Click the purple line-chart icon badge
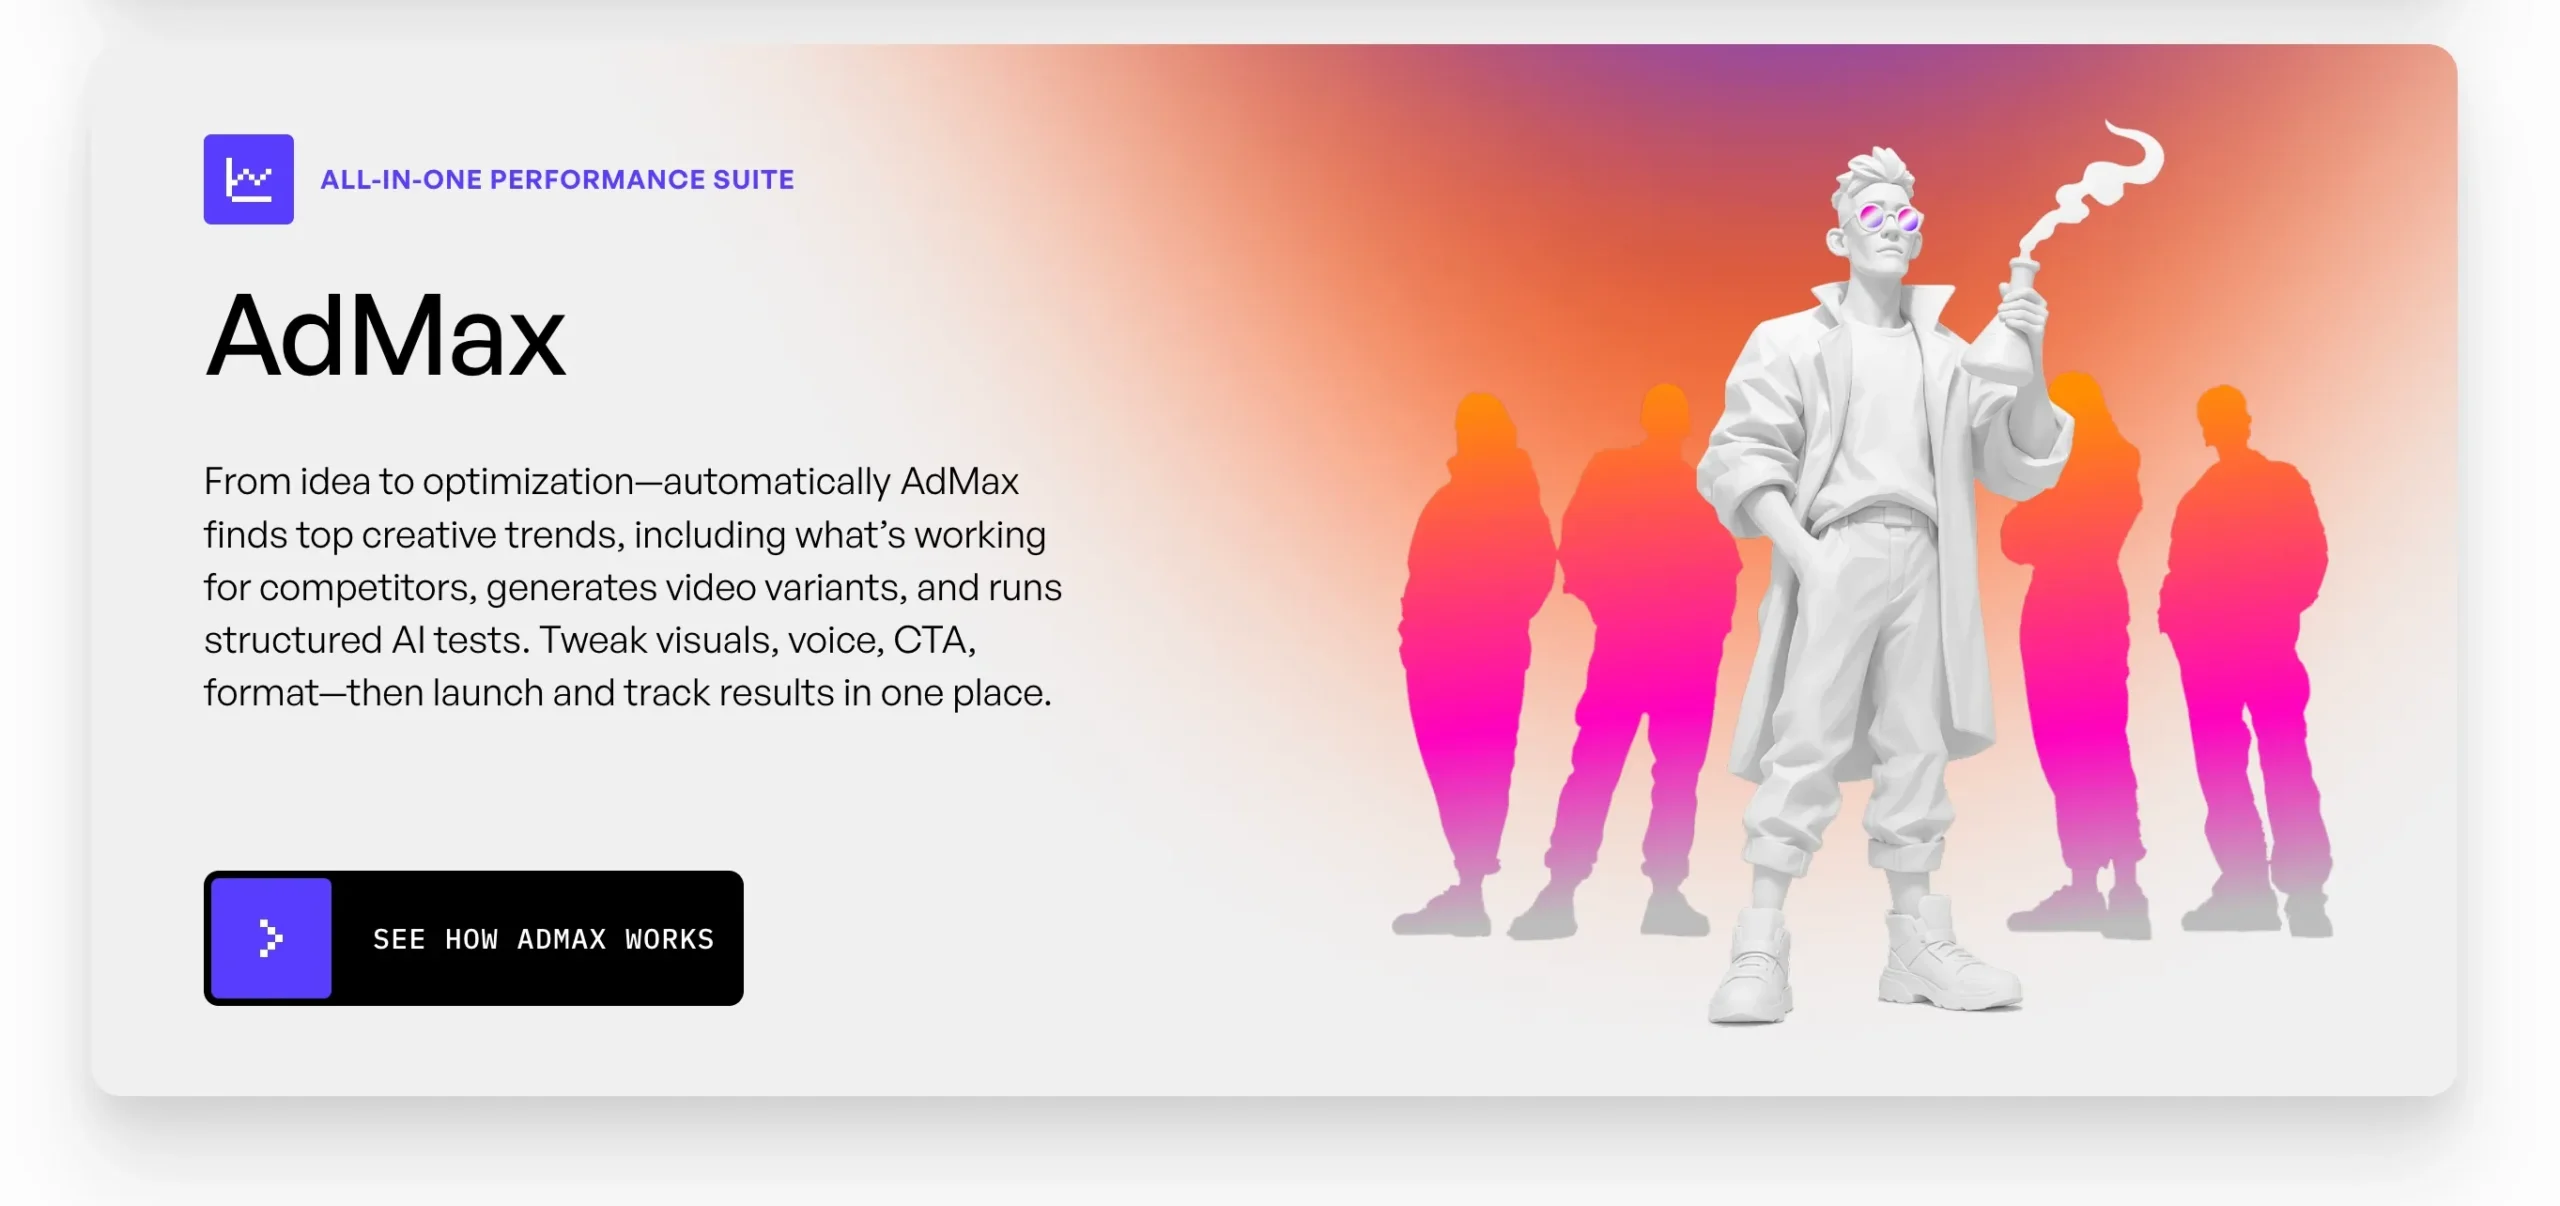 [x=249, y=179]
